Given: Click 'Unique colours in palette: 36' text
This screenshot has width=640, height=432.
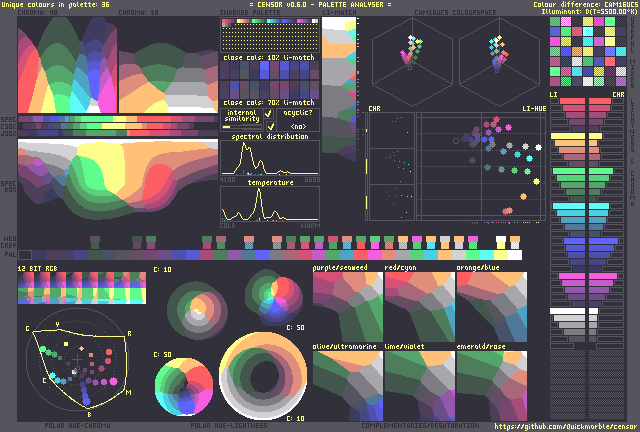Looking at the screenshot, I should click(x=56, y=5).
